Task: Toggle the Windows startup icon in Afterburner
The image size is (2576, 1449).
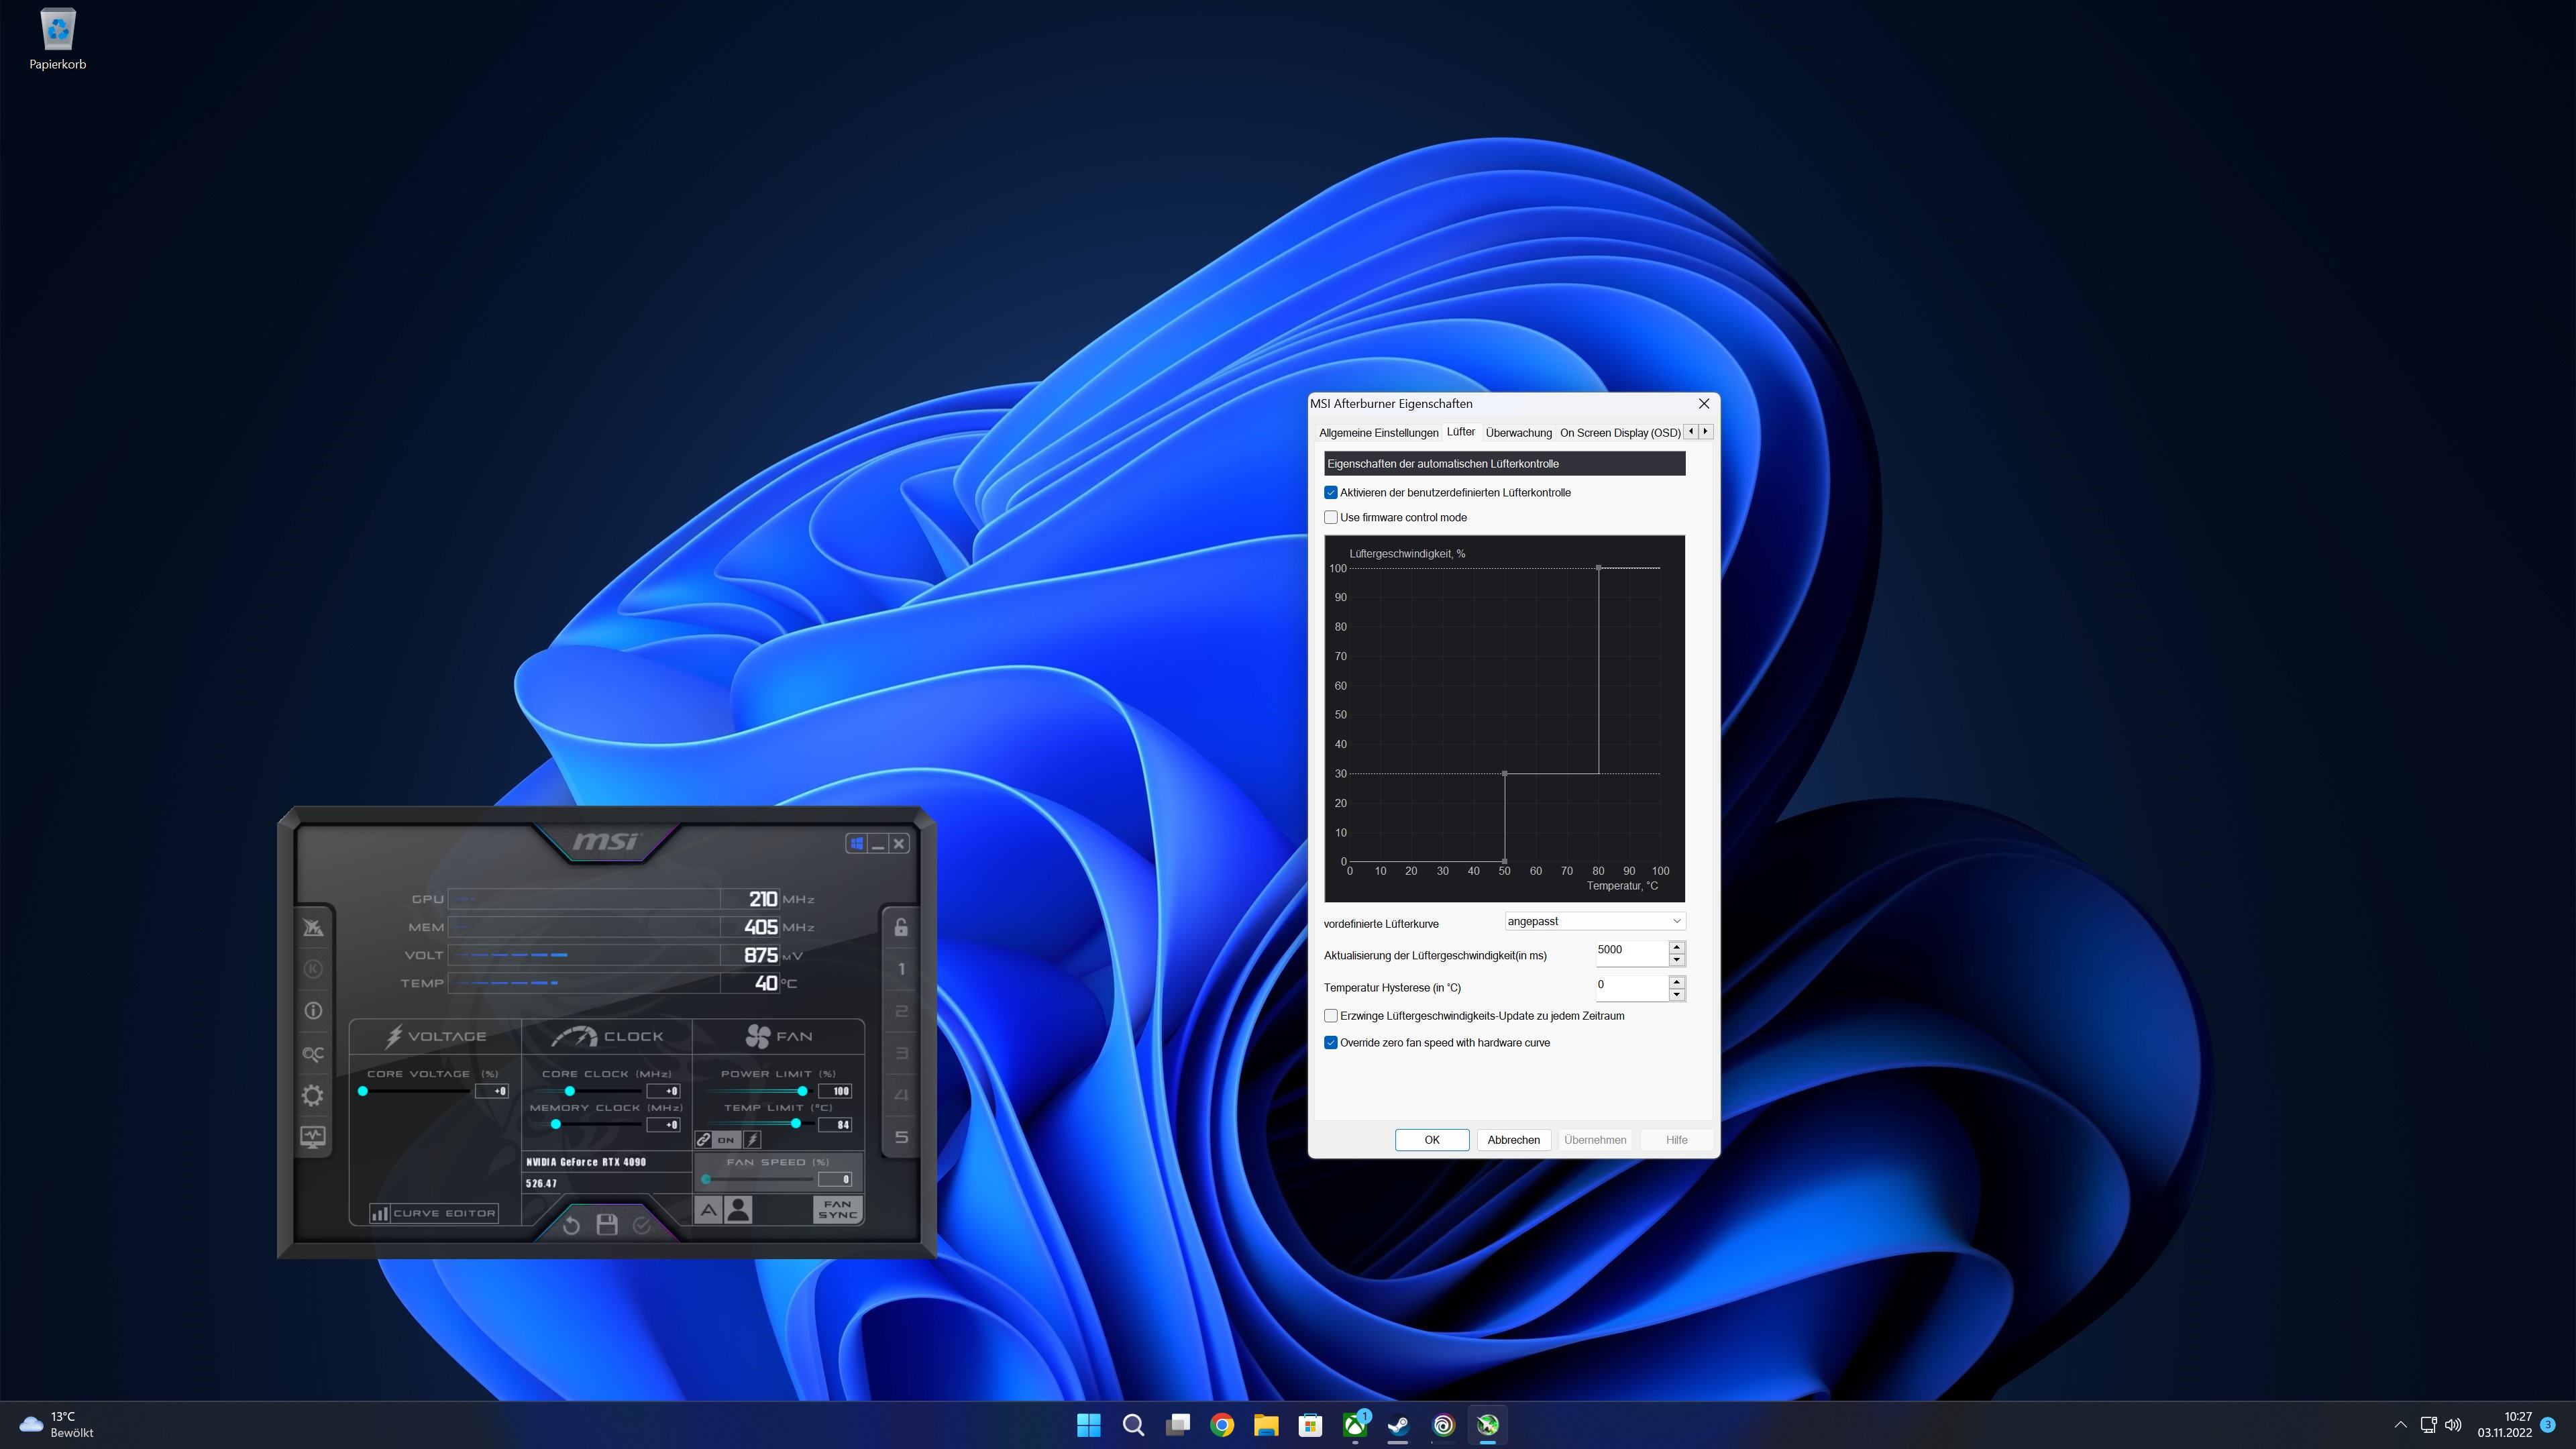Action: (856, 844)
